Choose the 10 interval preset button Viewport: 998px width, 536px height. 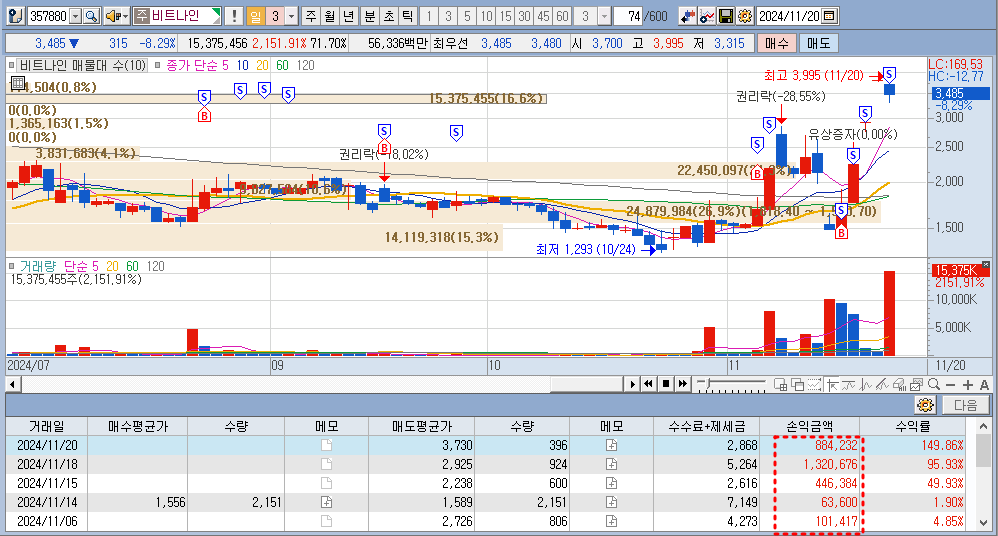point(486,16)
